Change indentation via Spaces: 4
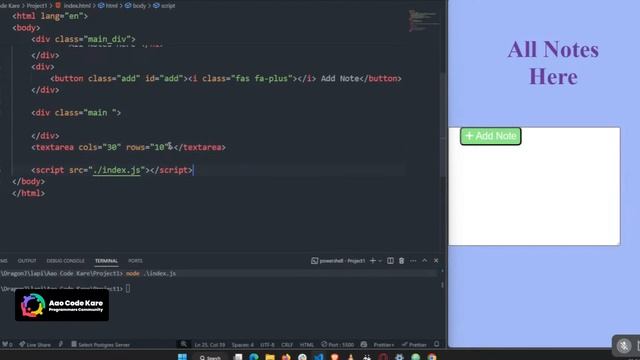 coord(242,344)
